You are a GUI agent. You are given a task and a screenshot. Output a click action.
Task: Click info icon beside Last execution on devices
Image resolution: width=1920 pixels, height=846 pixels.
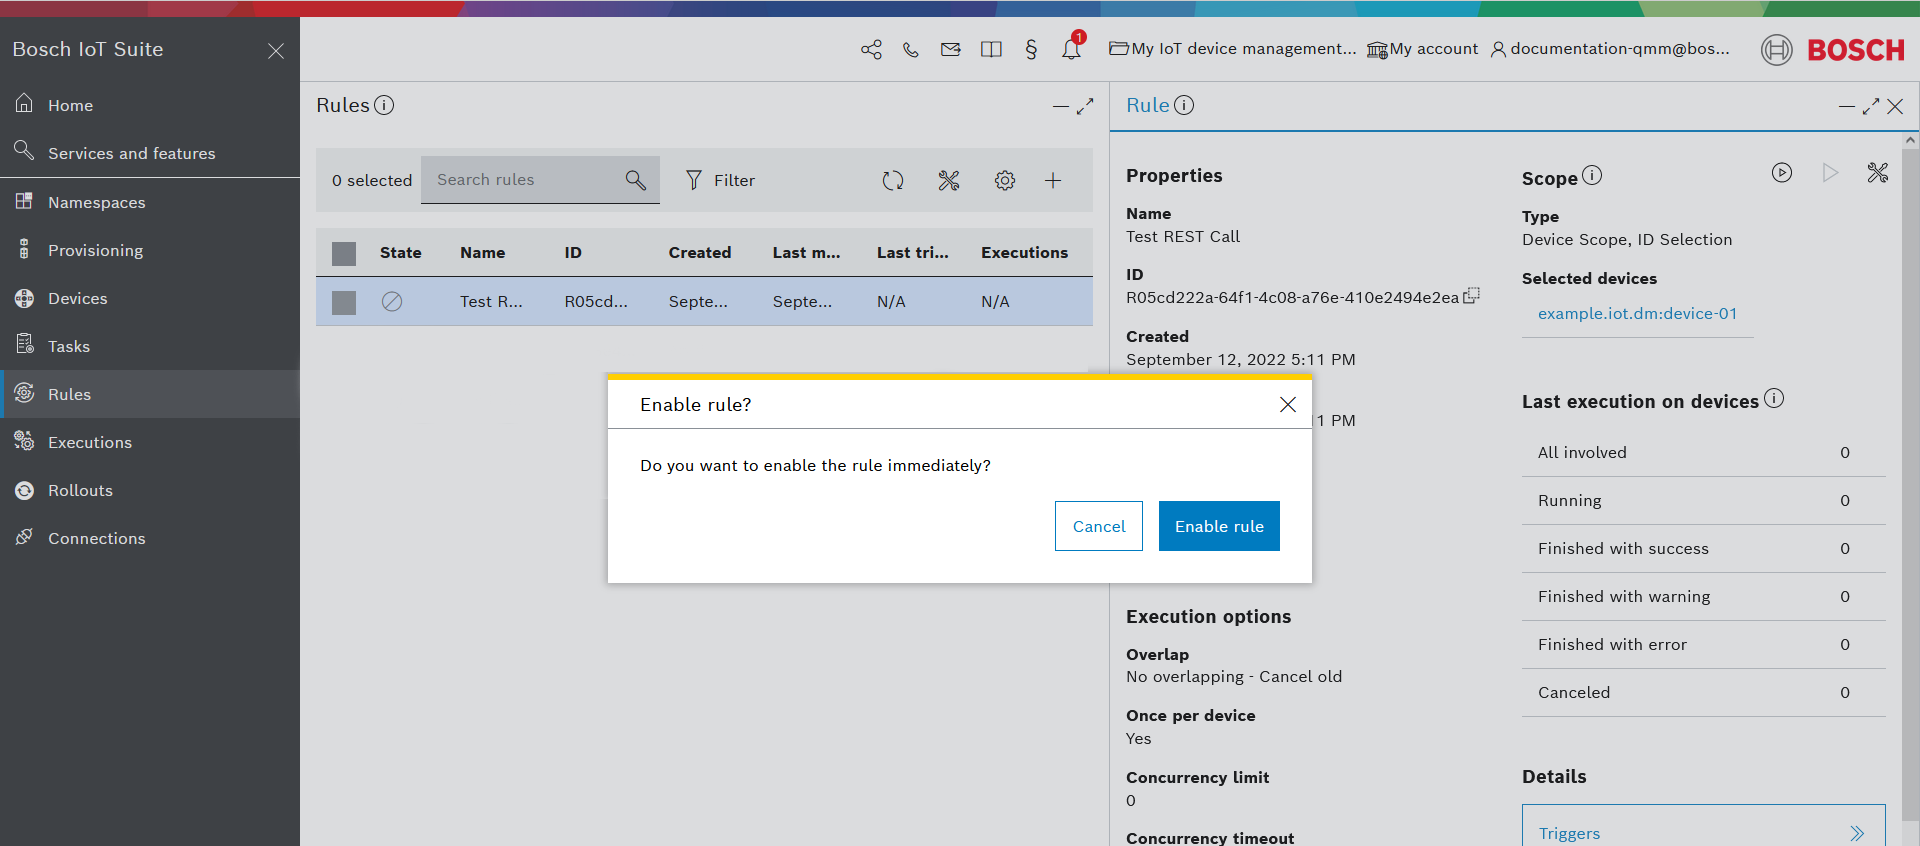[x=1774, y=398]
